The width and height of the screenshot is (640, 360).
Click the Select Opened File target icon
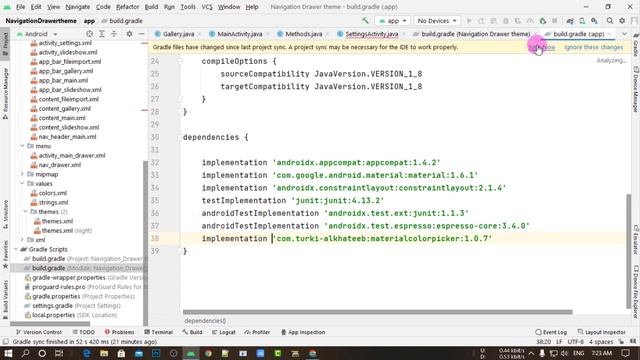tap(89, 34)
